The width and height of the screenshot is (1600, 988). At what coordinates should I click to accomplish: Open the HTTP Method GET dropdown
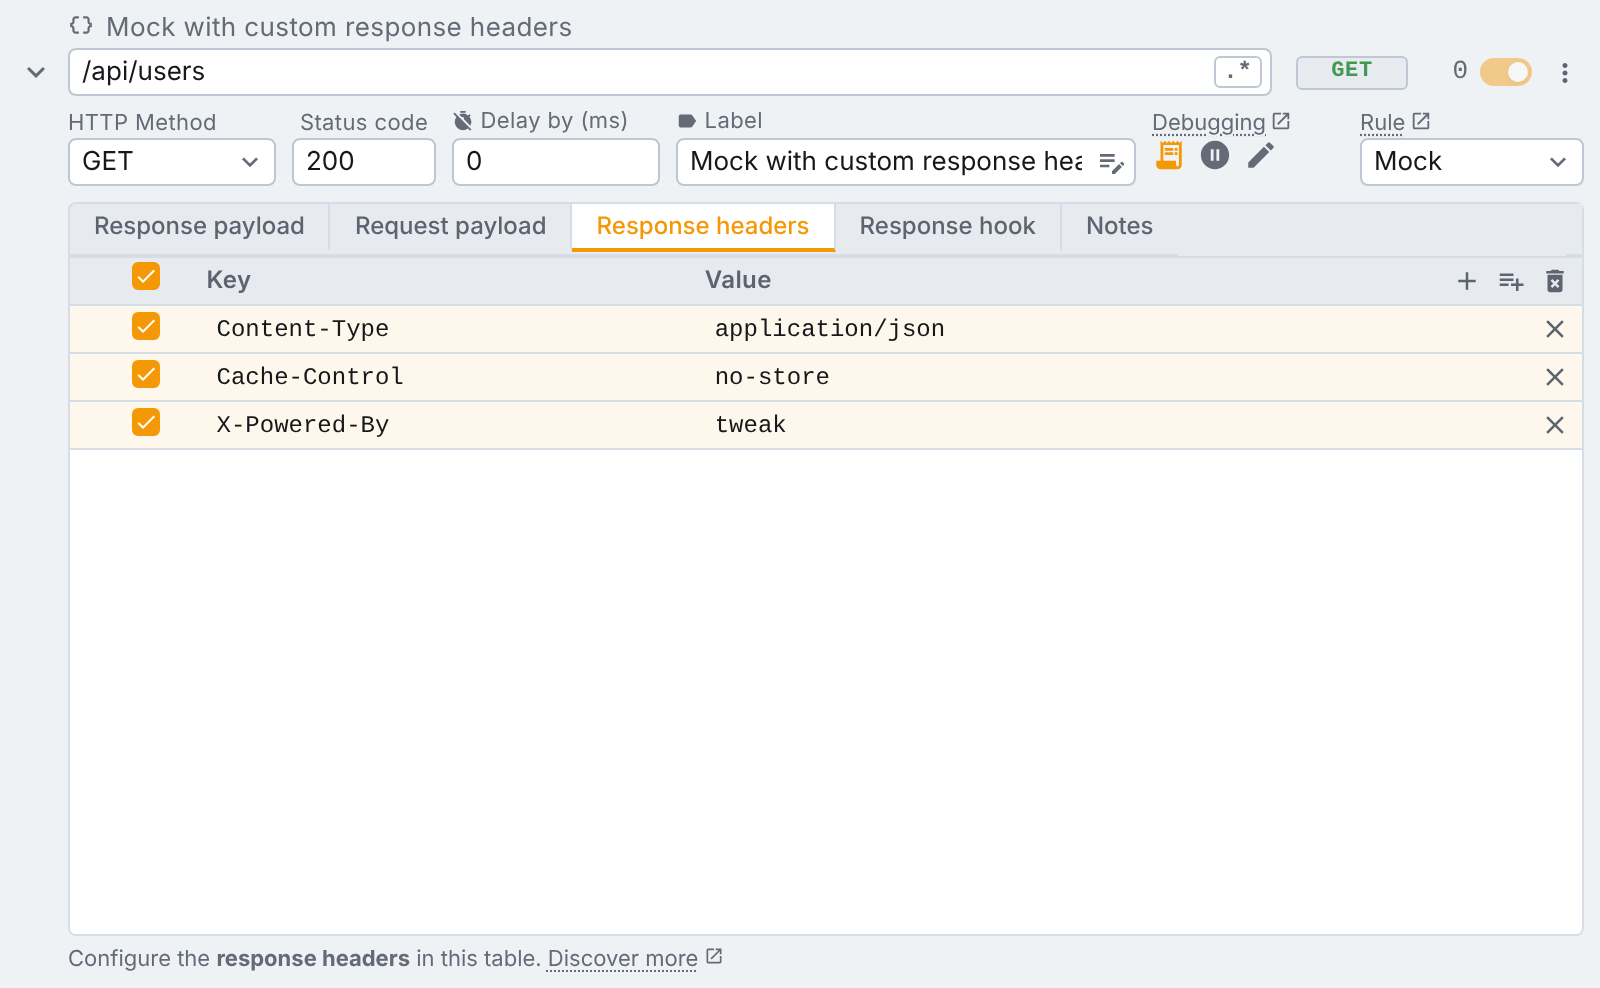click(172, 162)
